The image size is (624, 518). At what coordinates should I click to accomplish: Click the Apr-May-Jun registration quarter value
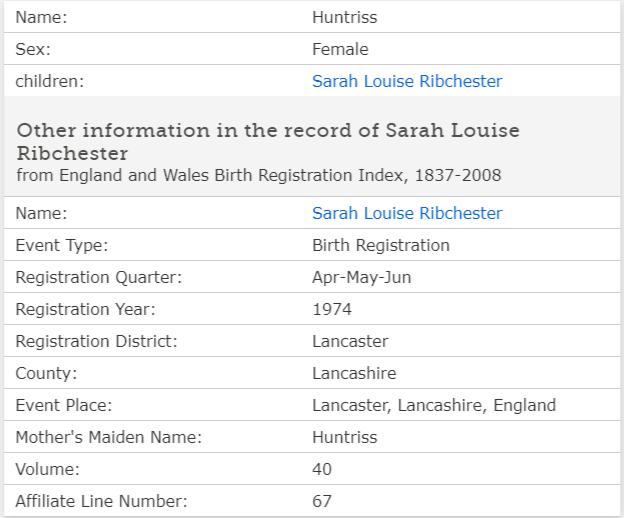(361, 277)
